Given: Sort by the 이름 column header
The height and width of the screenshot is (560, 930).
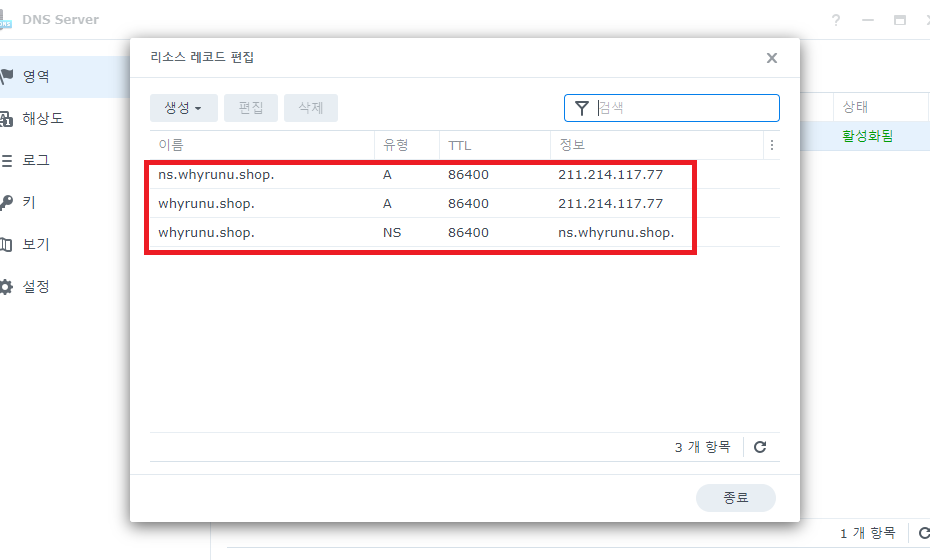Looking at the screenshot, I should coord(262,145).
